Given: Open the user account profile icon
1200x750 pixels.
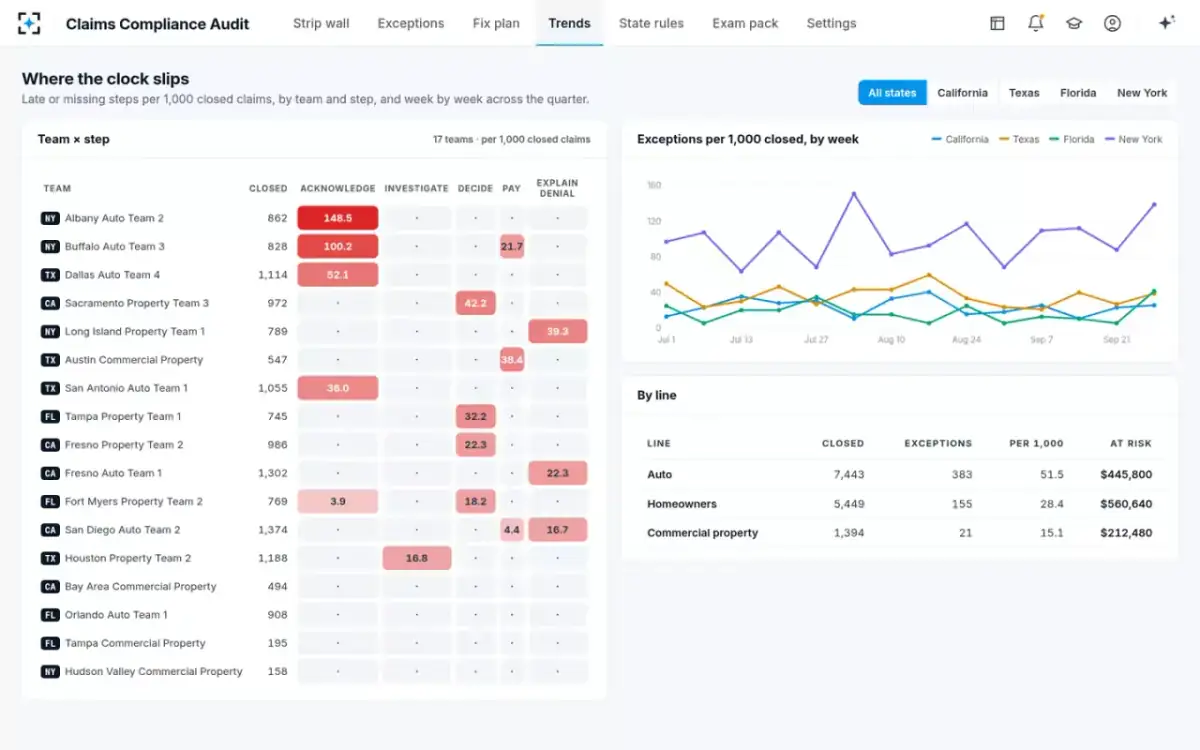Looking at the screenshot, I should click(x=1112, y=23).
